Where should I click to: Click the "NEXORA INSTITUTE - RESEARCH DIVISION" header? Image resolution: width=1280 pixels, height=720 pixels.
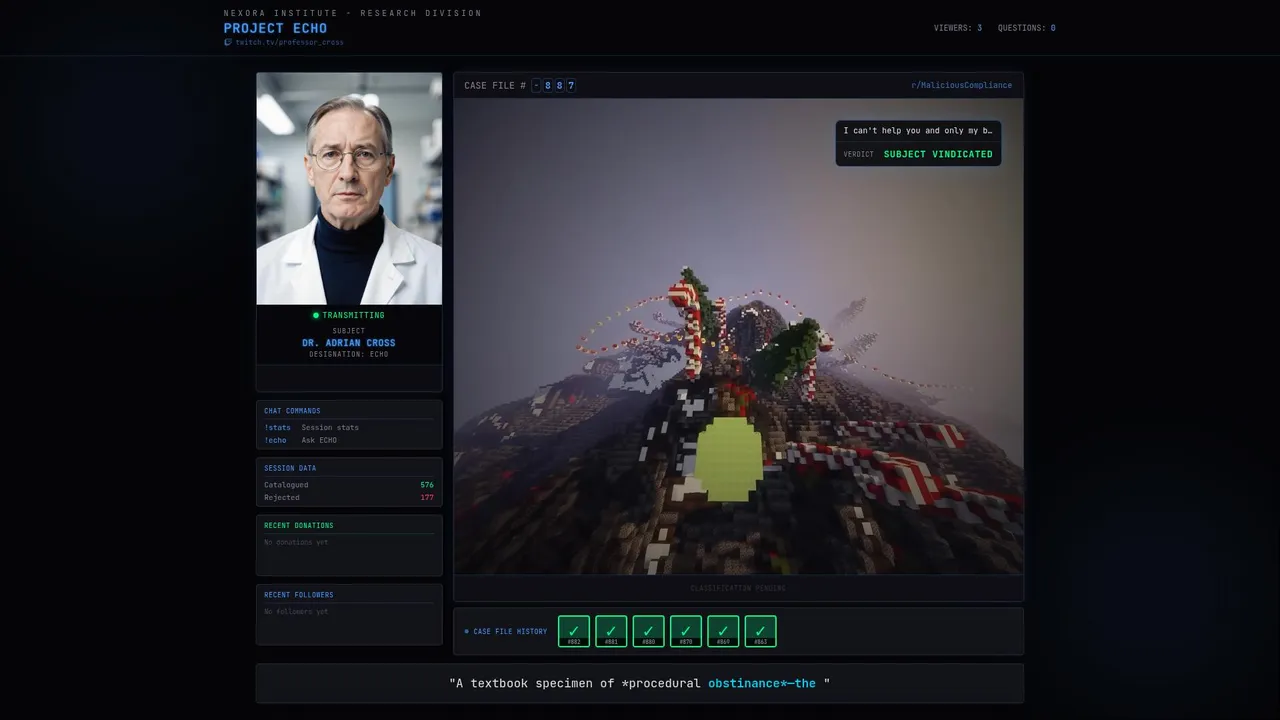point(353,13)
